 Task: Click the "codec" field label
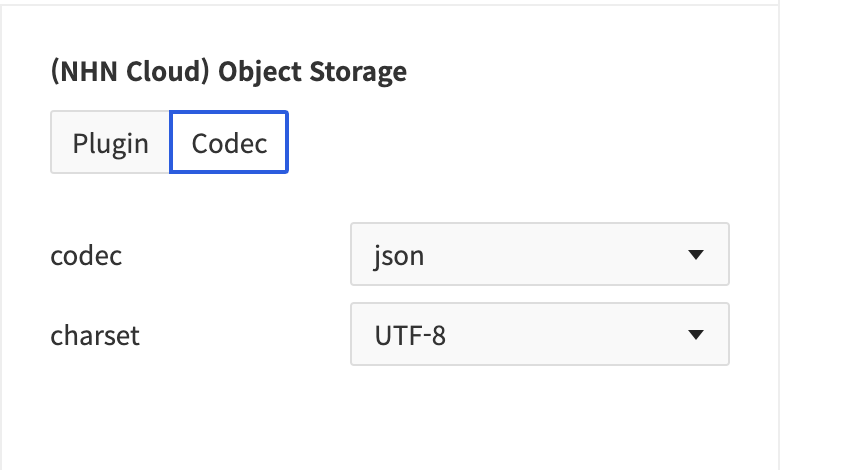click(86, 255)
